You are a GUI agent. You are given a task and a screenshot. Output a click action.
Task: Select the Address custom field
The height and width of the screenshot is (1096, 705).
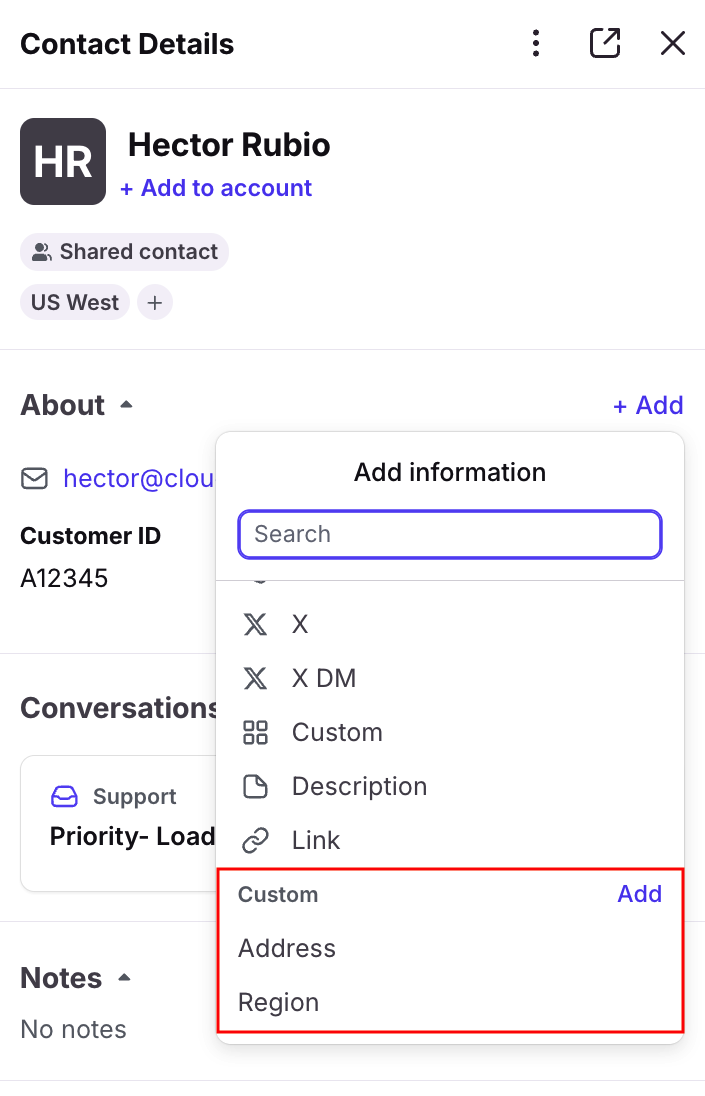point(287,948)
